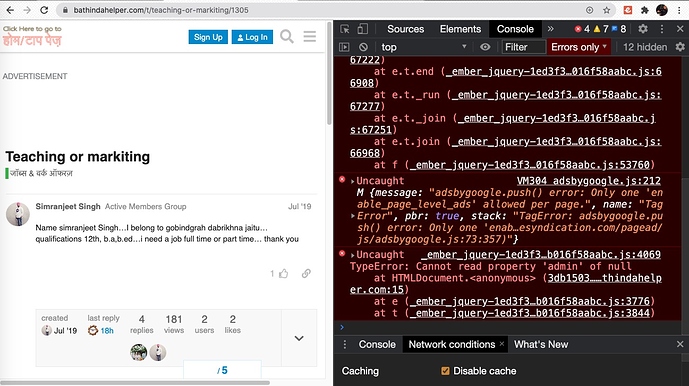
Task: Click the console prompt input line
Action: point(510,327)
